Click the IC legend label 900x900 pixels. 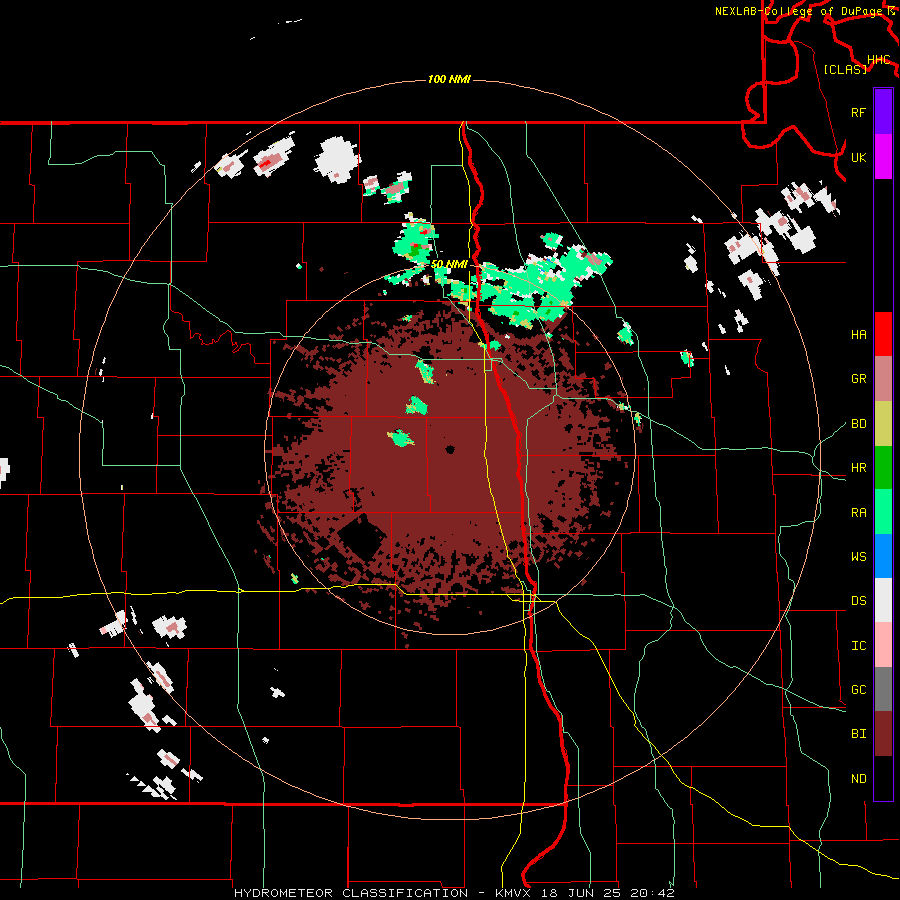pos(858,645)
